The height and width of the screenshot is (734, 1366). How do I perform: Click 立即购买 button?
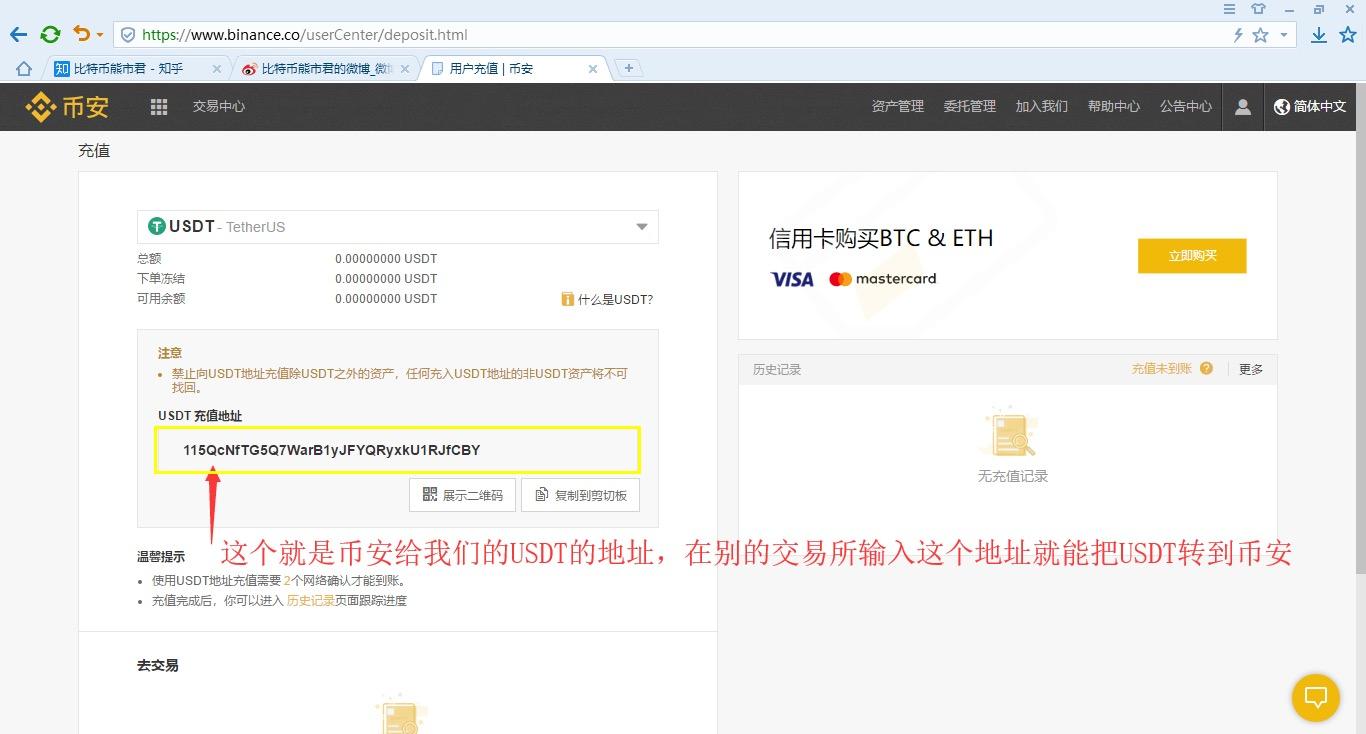1192,256
